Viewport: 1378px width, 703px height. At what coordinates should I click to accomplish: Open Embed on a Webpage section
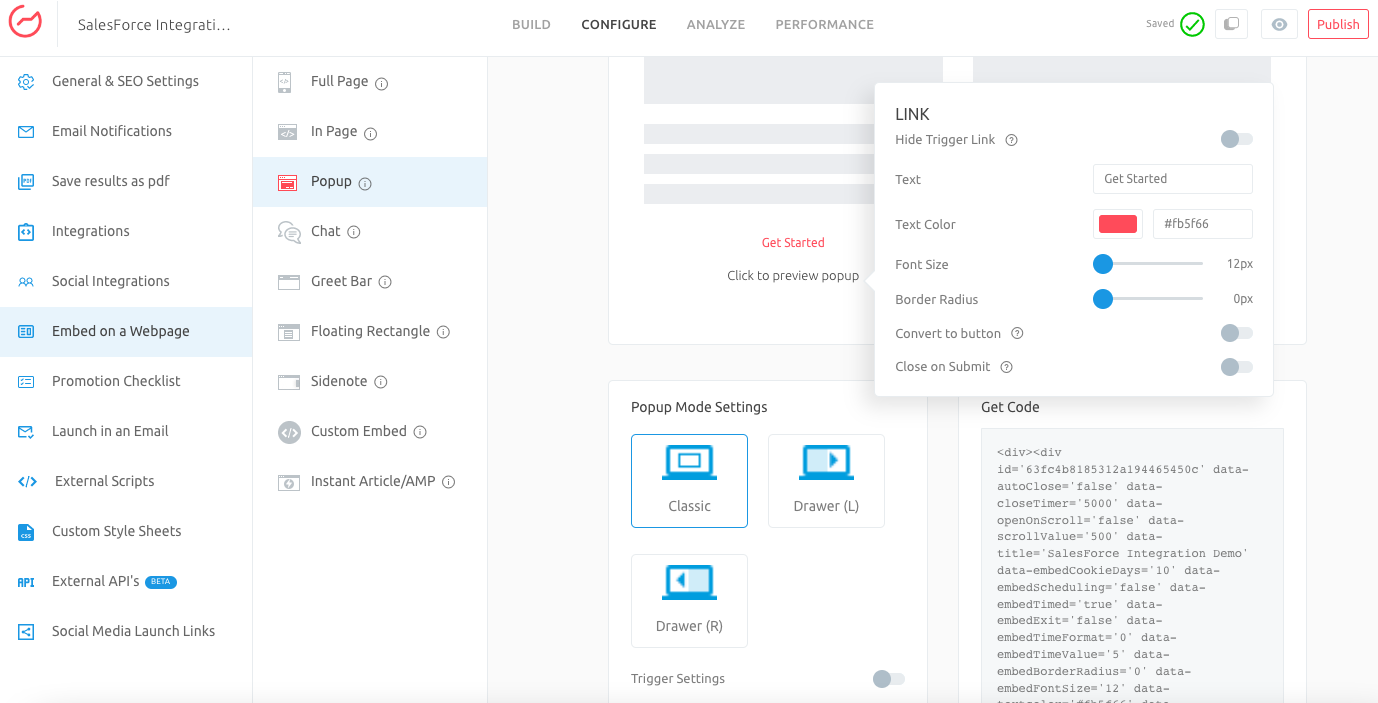pos(126,332)
